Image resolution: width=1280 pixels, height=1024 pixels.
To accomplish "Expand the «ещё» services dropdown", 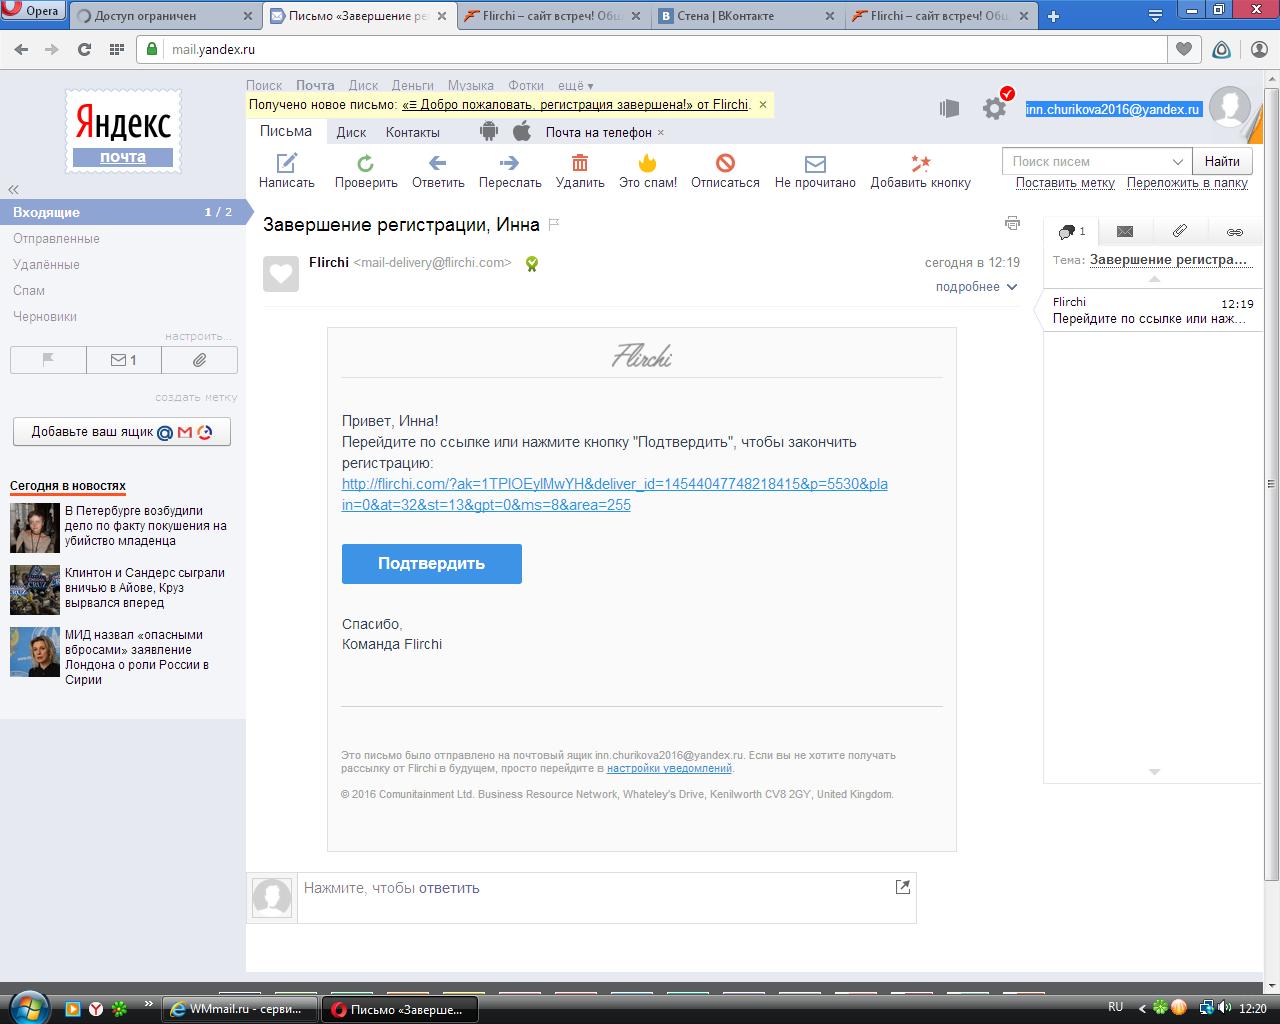I will 575,86.
